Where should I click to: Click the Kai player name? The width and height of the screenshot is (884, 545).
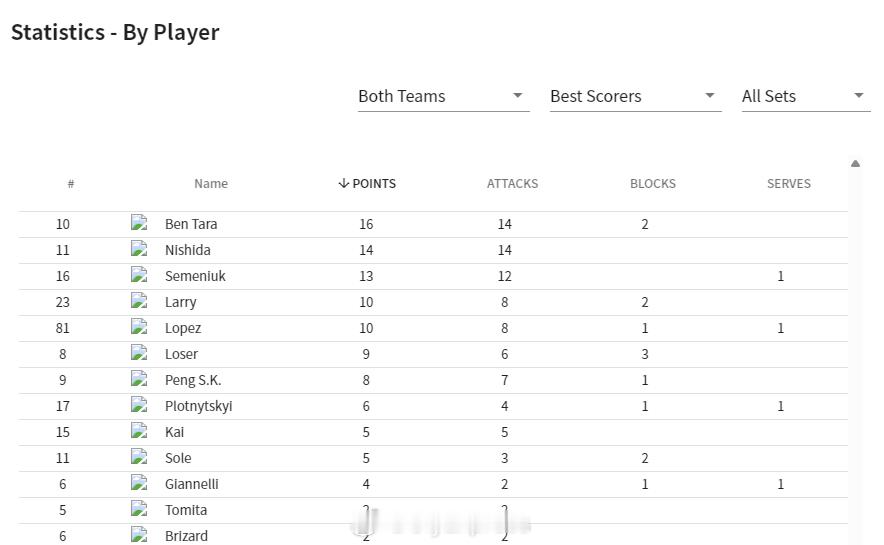[174, 431]
